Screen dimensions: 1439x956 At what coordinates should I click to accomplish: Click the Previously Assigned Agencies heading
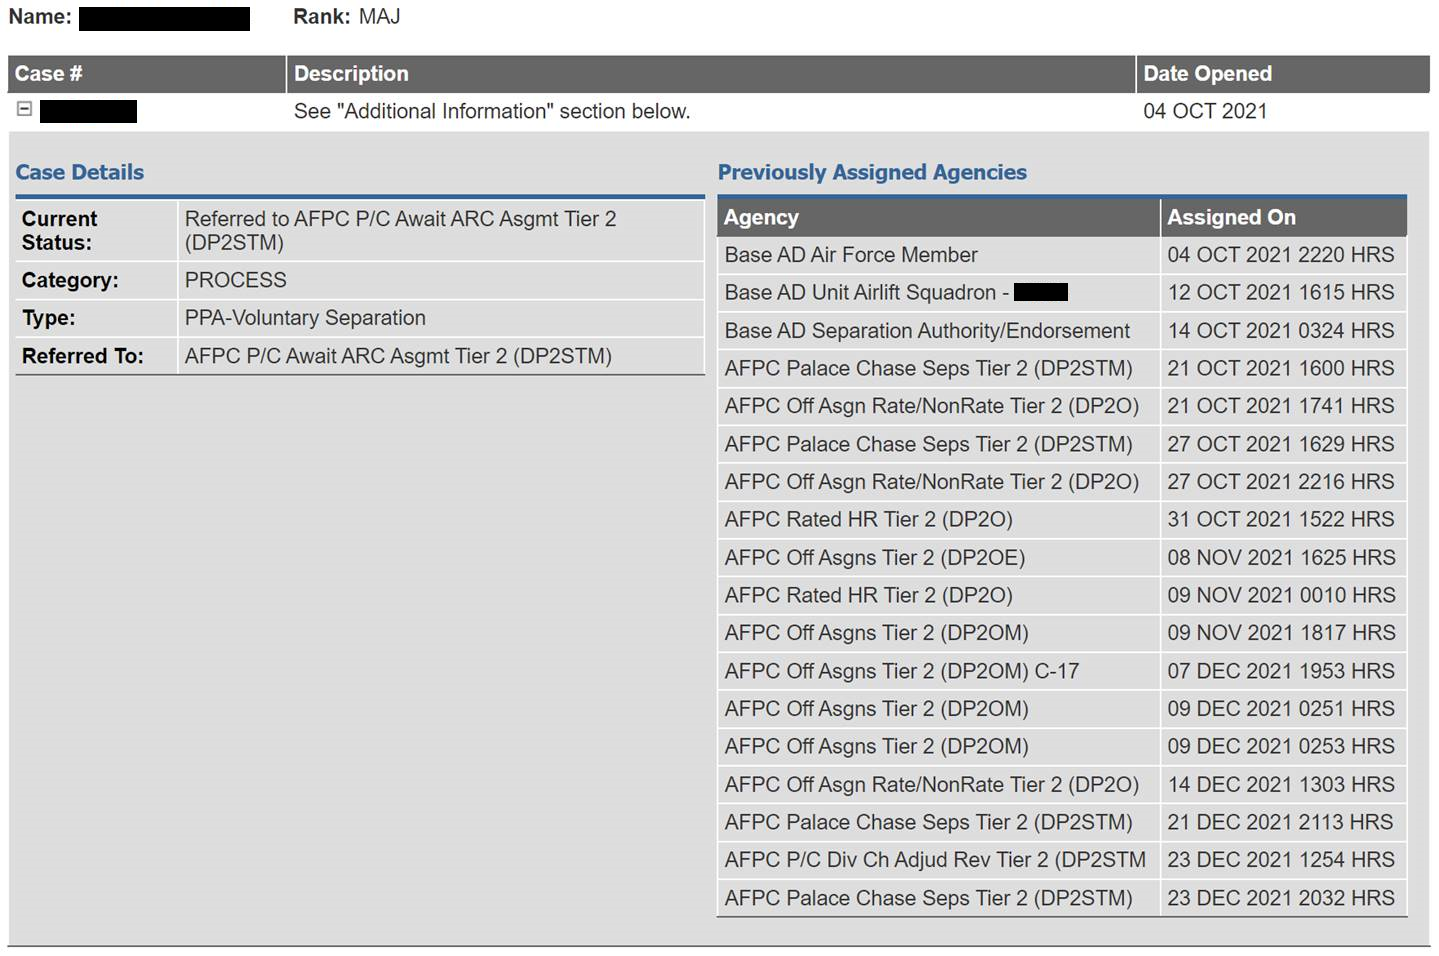[x=872, y=173]
